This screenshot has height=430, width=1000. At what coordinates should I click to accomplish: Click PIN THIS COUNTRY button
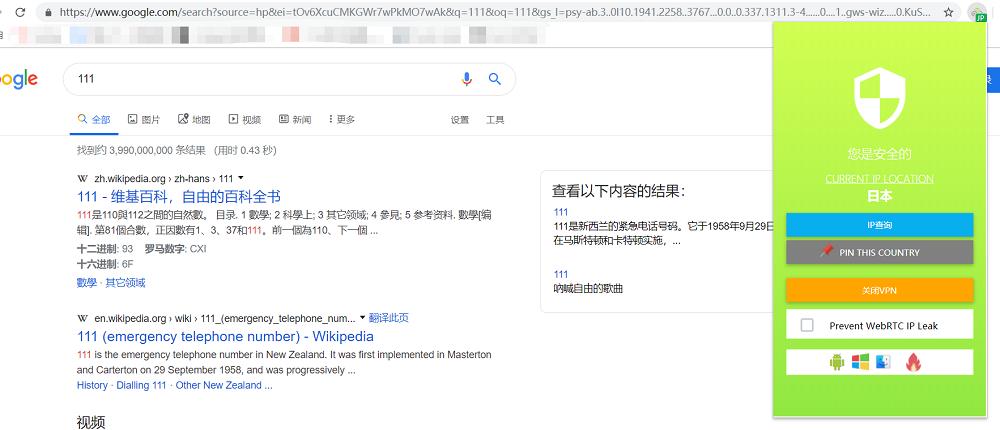[x=879, y=252]
